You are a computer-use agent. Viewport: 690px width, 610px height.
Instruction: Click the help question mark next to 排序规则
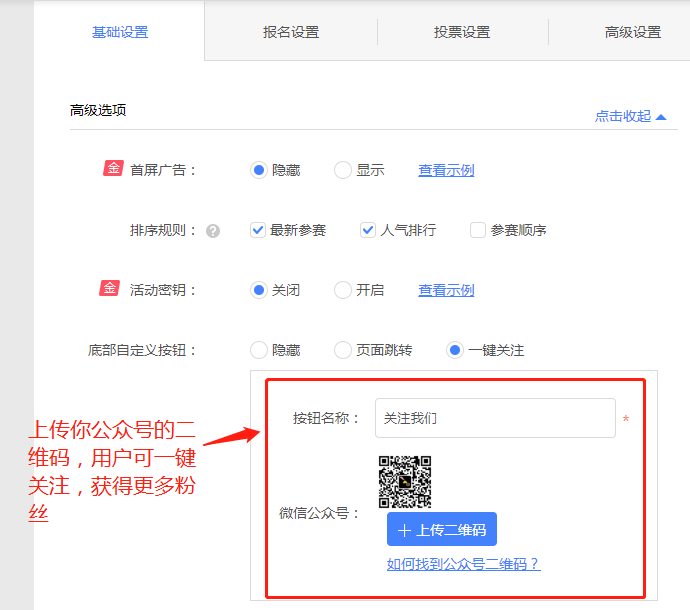coord(213,231)
